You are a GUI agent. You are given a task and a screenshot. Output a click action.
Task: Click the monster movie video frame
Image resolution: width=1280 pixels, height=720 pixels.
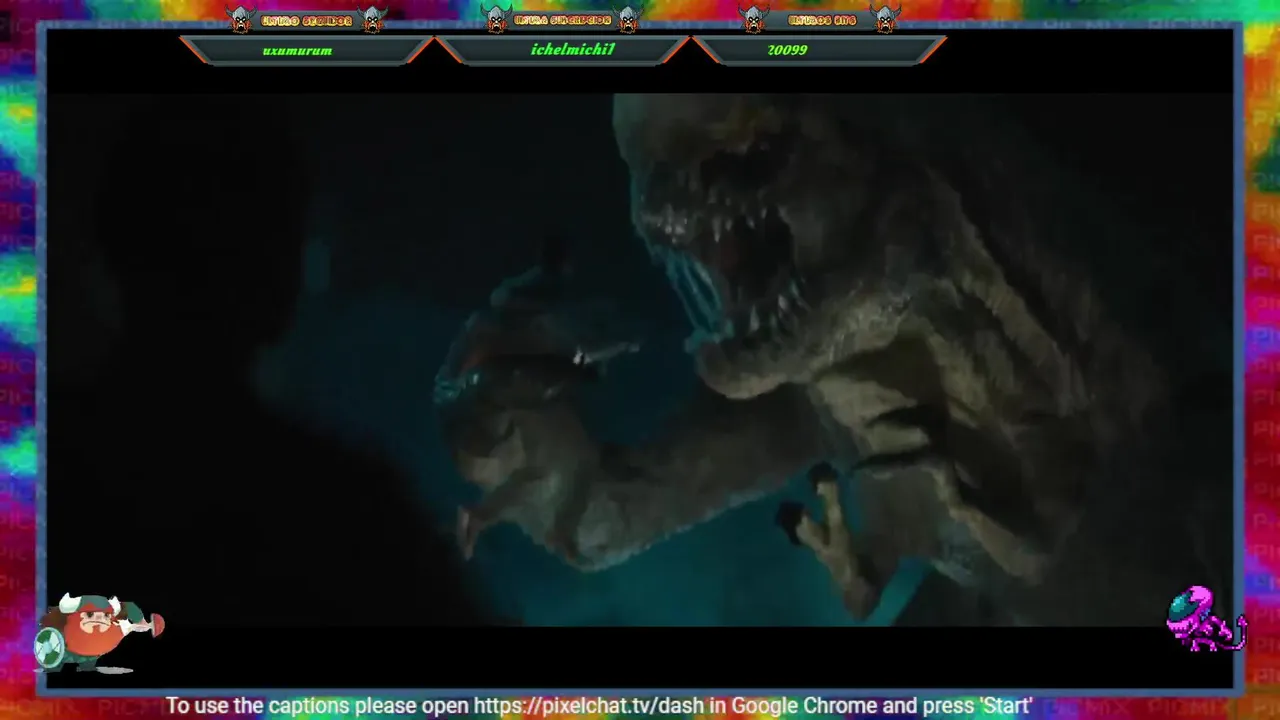point(640,360)
